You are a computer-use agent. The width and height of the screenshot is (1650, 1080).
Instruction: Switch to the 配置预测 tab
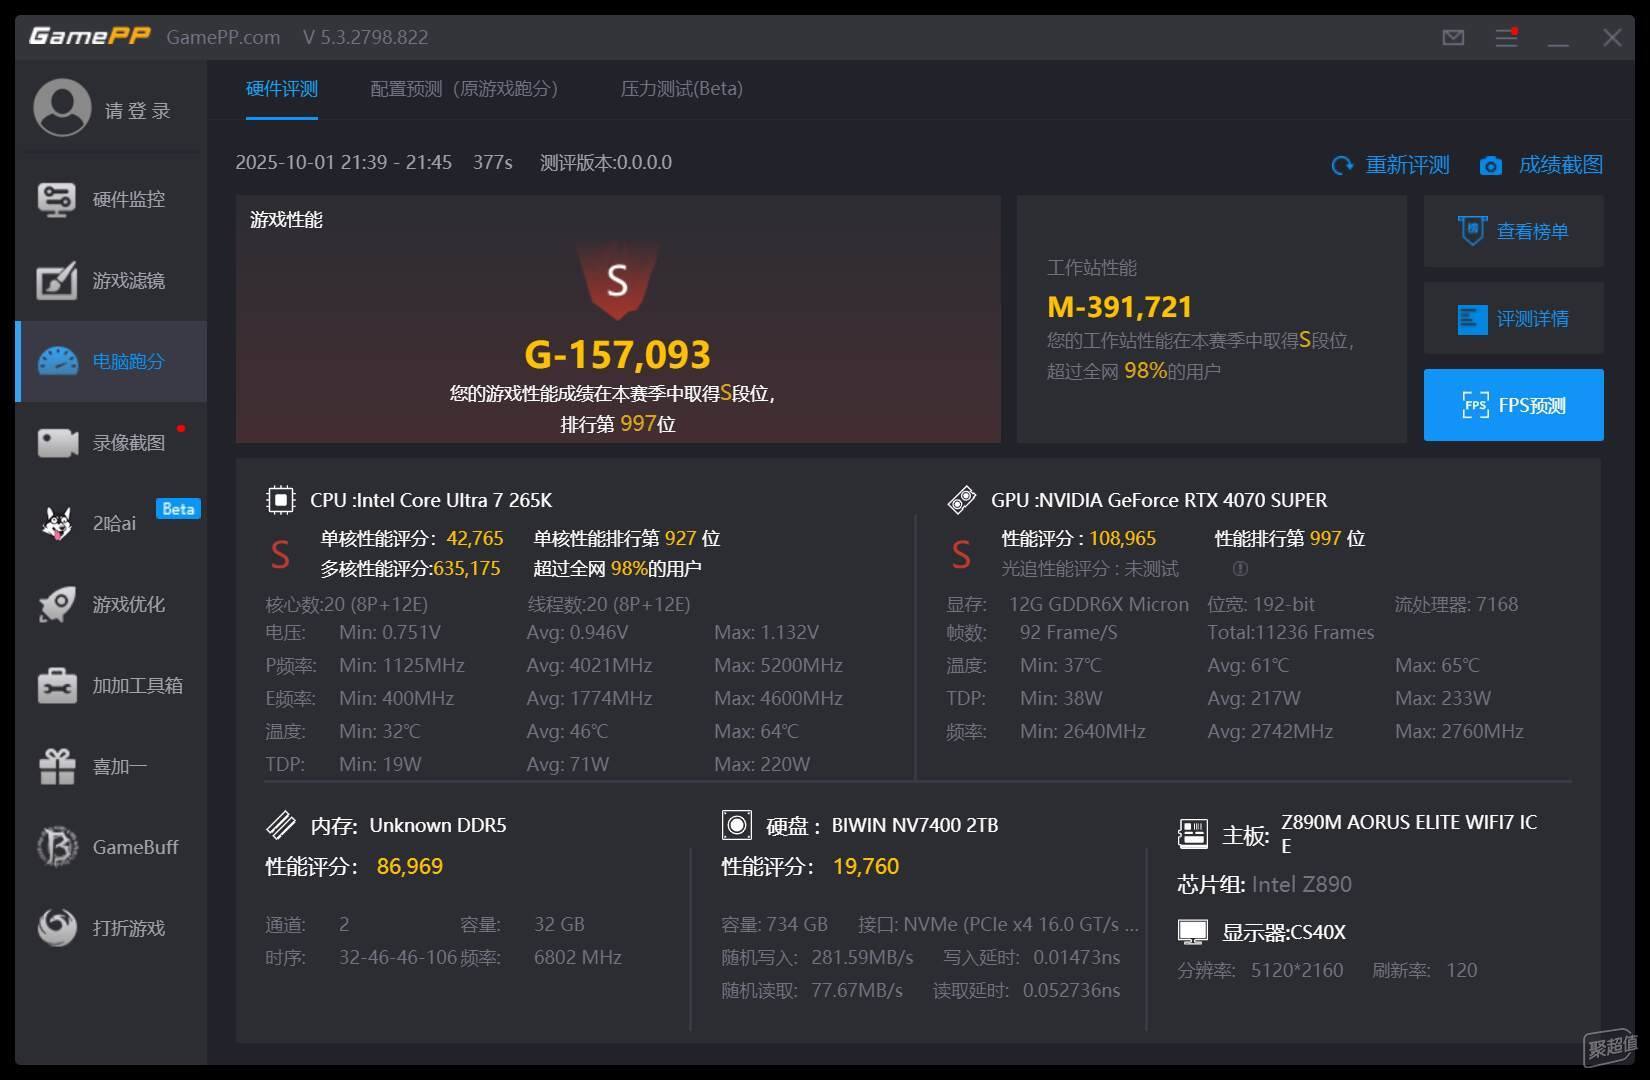pyautogui.click(x=464, y=89)
